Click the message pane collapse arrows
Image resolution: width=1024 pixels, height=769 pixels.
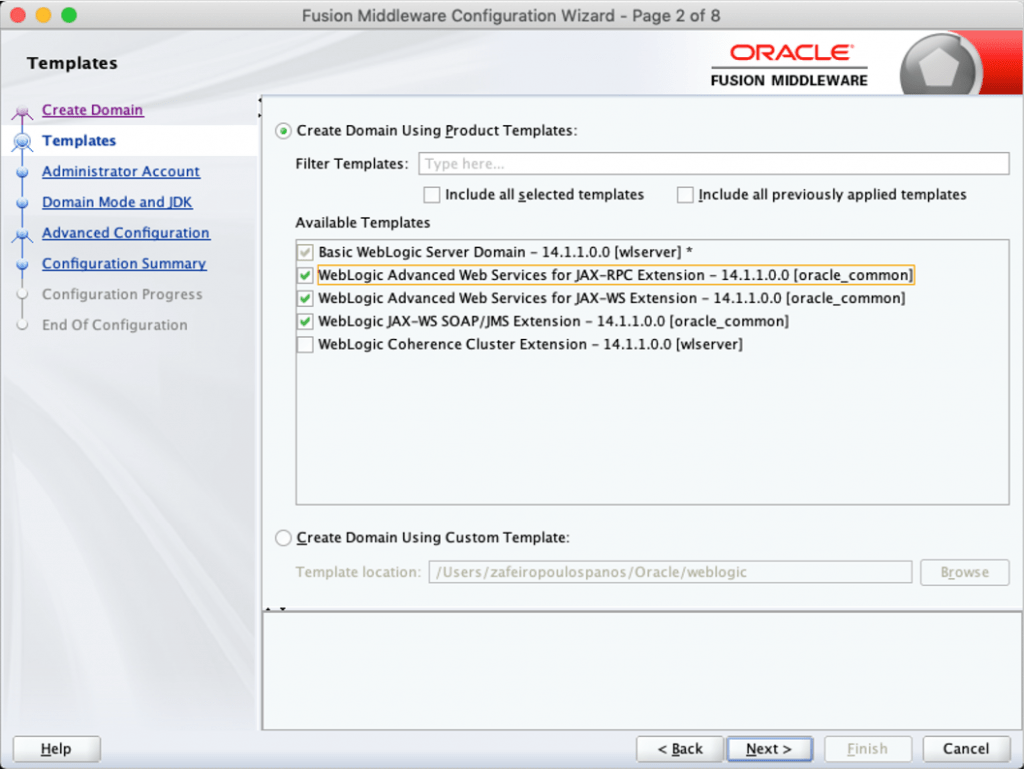[x=276, y=609]
